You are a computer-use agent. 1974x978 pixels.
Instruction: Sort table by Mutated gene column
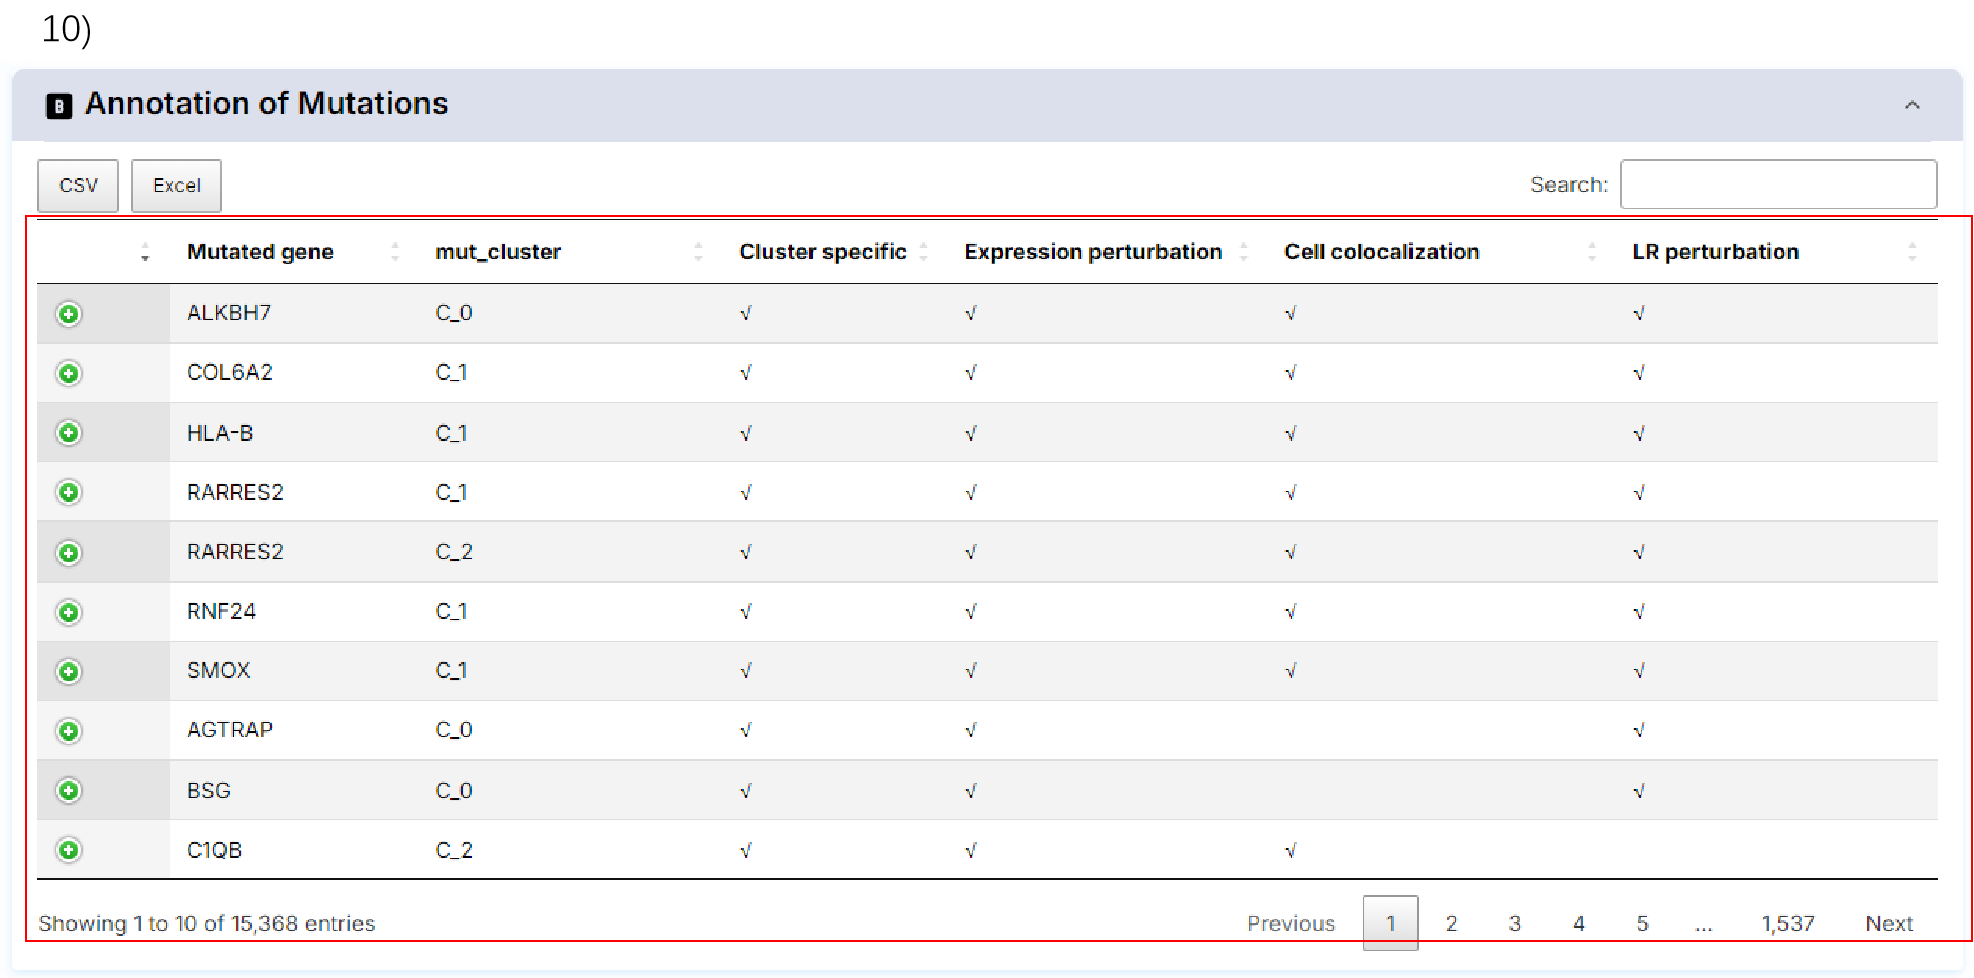(x=260, y=252)
